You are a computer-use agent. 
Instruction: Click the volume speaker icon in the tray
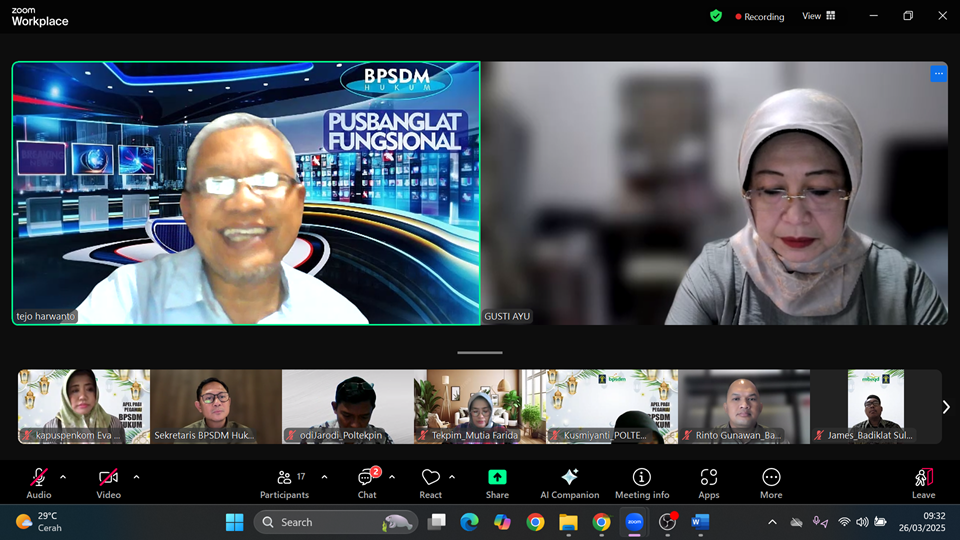pyautogui.click(x=862, y=522)
